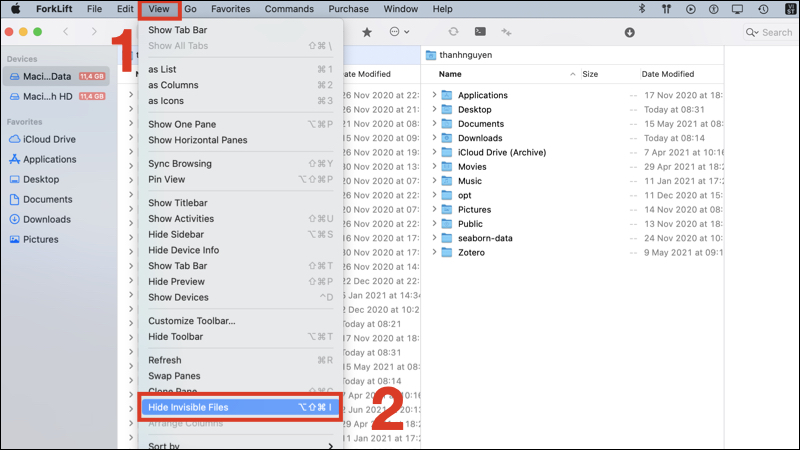The height and width of the screenshot is (450, 800).
Task: Open activities download arrow icon
Action: coord(630,33)
